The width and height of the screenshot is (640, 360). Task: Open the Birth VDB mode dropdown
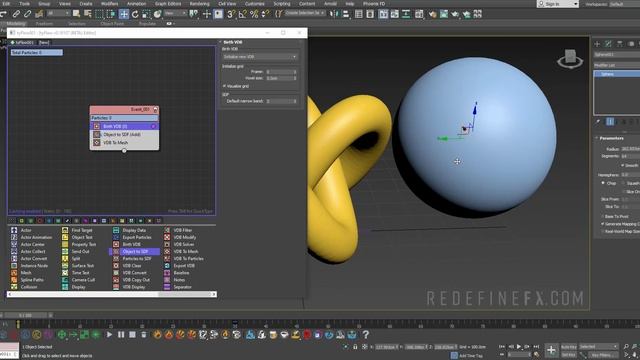click(260, 57)
